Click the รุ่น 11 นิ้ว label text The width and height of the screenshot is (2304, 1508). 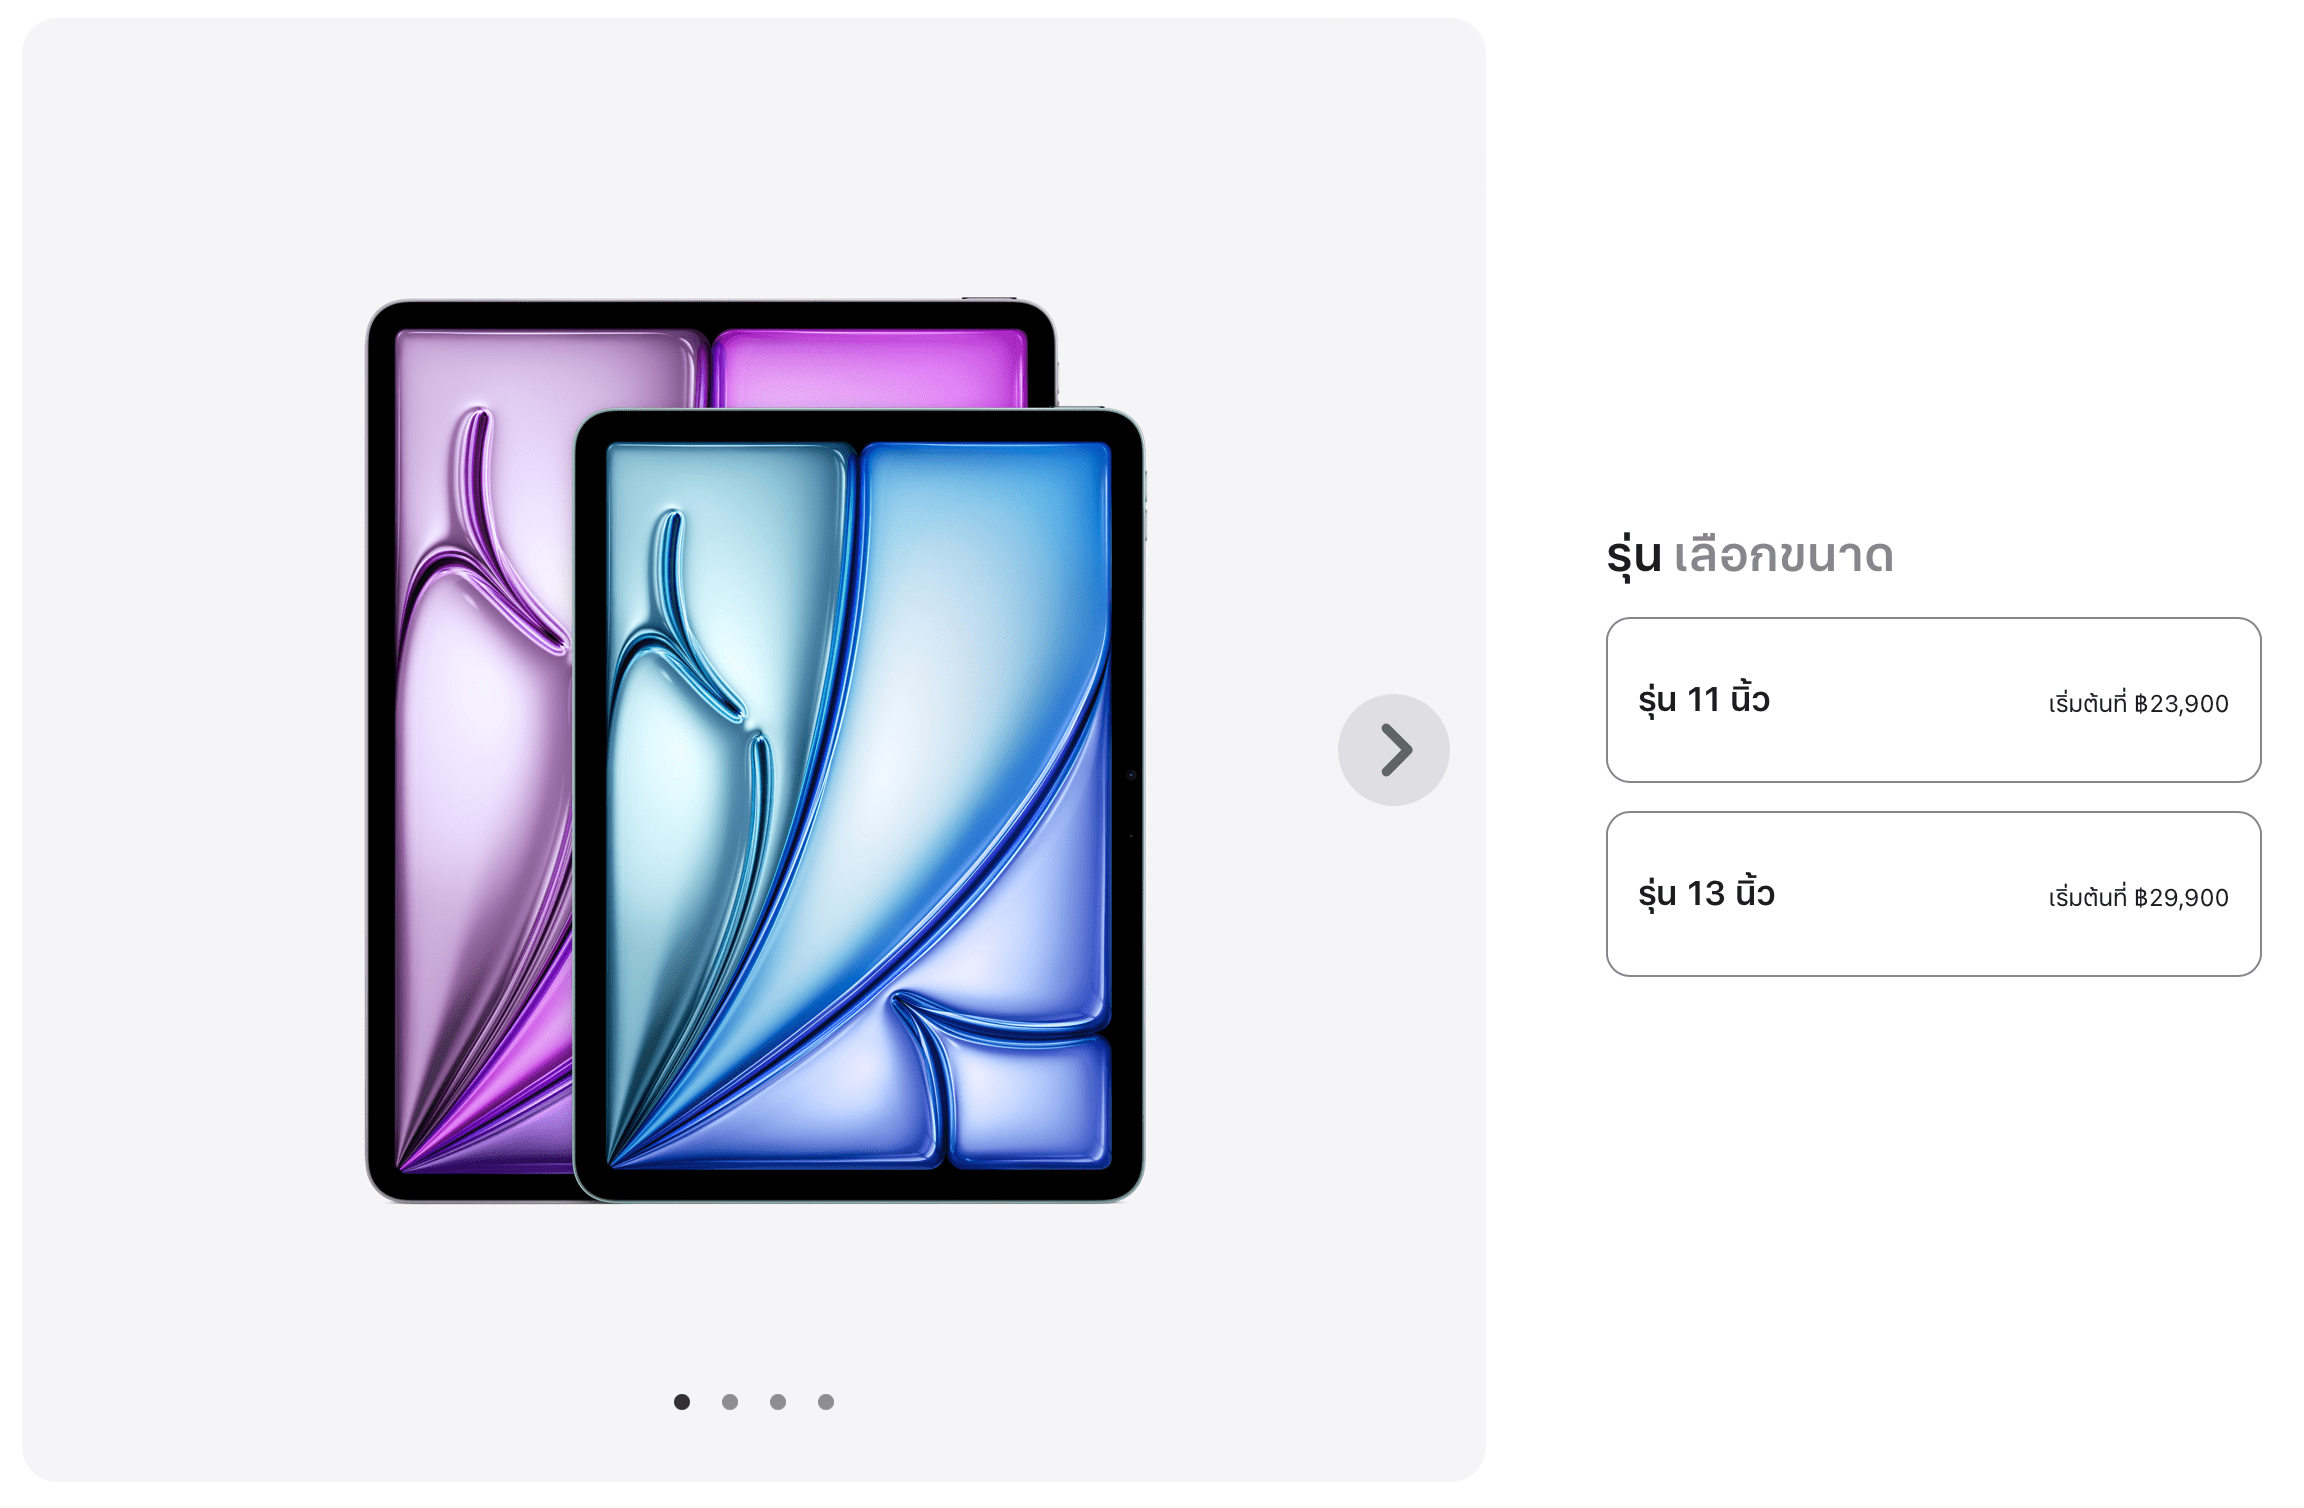pos(1704,700)
